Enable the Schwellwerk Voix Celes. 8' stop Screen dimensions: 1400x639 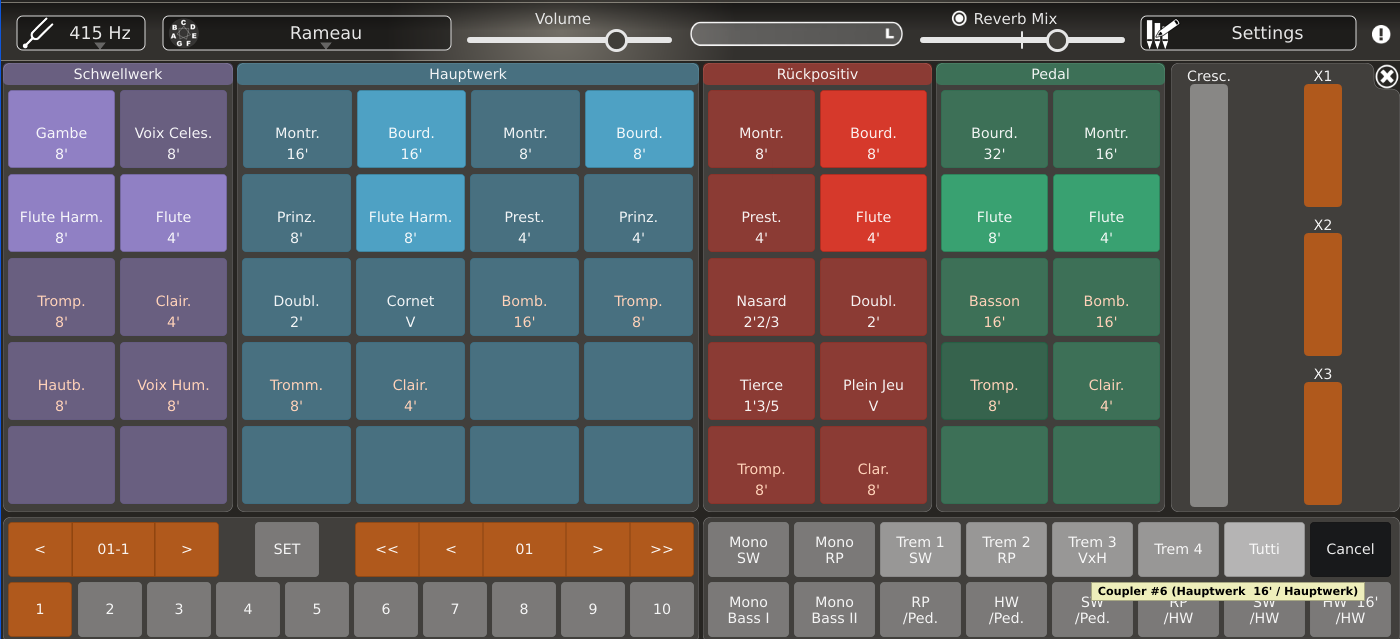(173, 142)
